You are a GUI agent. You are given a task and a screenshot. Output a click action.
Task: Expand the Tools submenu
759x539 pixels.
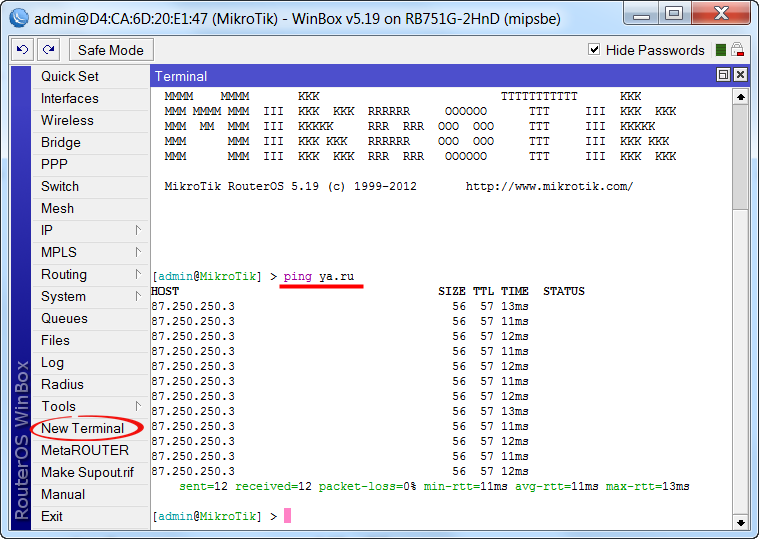click(x=90, y=406)
